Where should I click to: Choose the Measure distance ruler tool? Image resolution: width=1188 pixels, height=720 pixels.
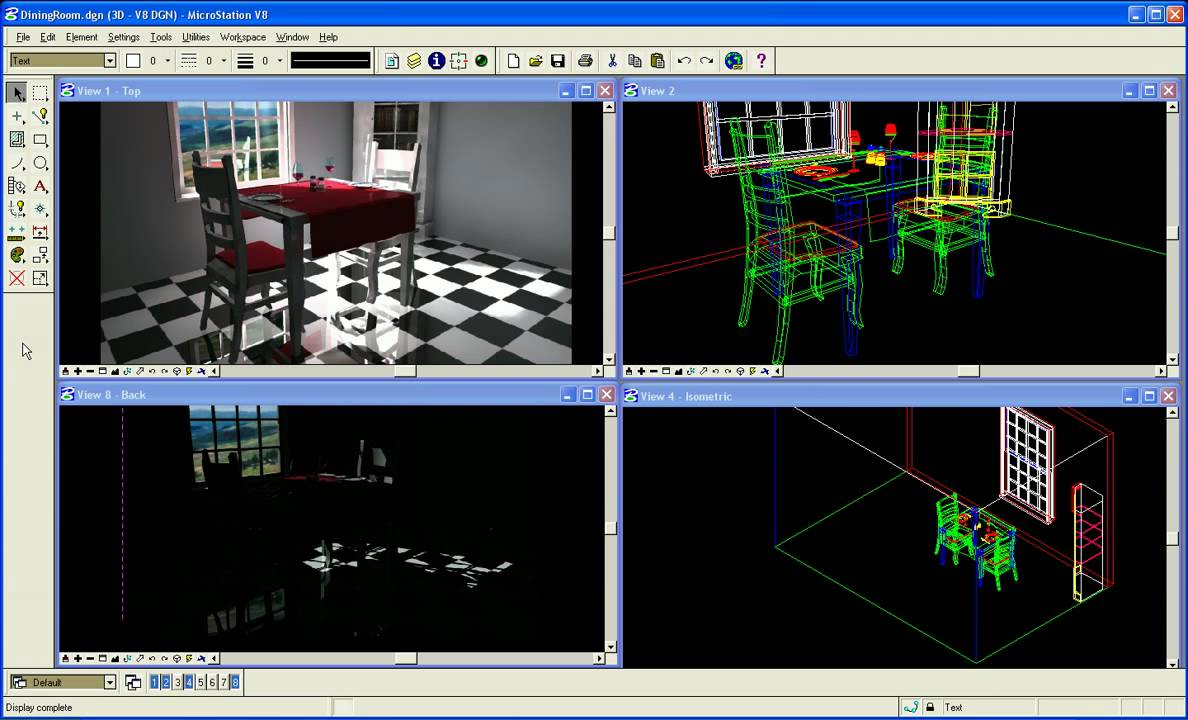click(x=17, y=232)
